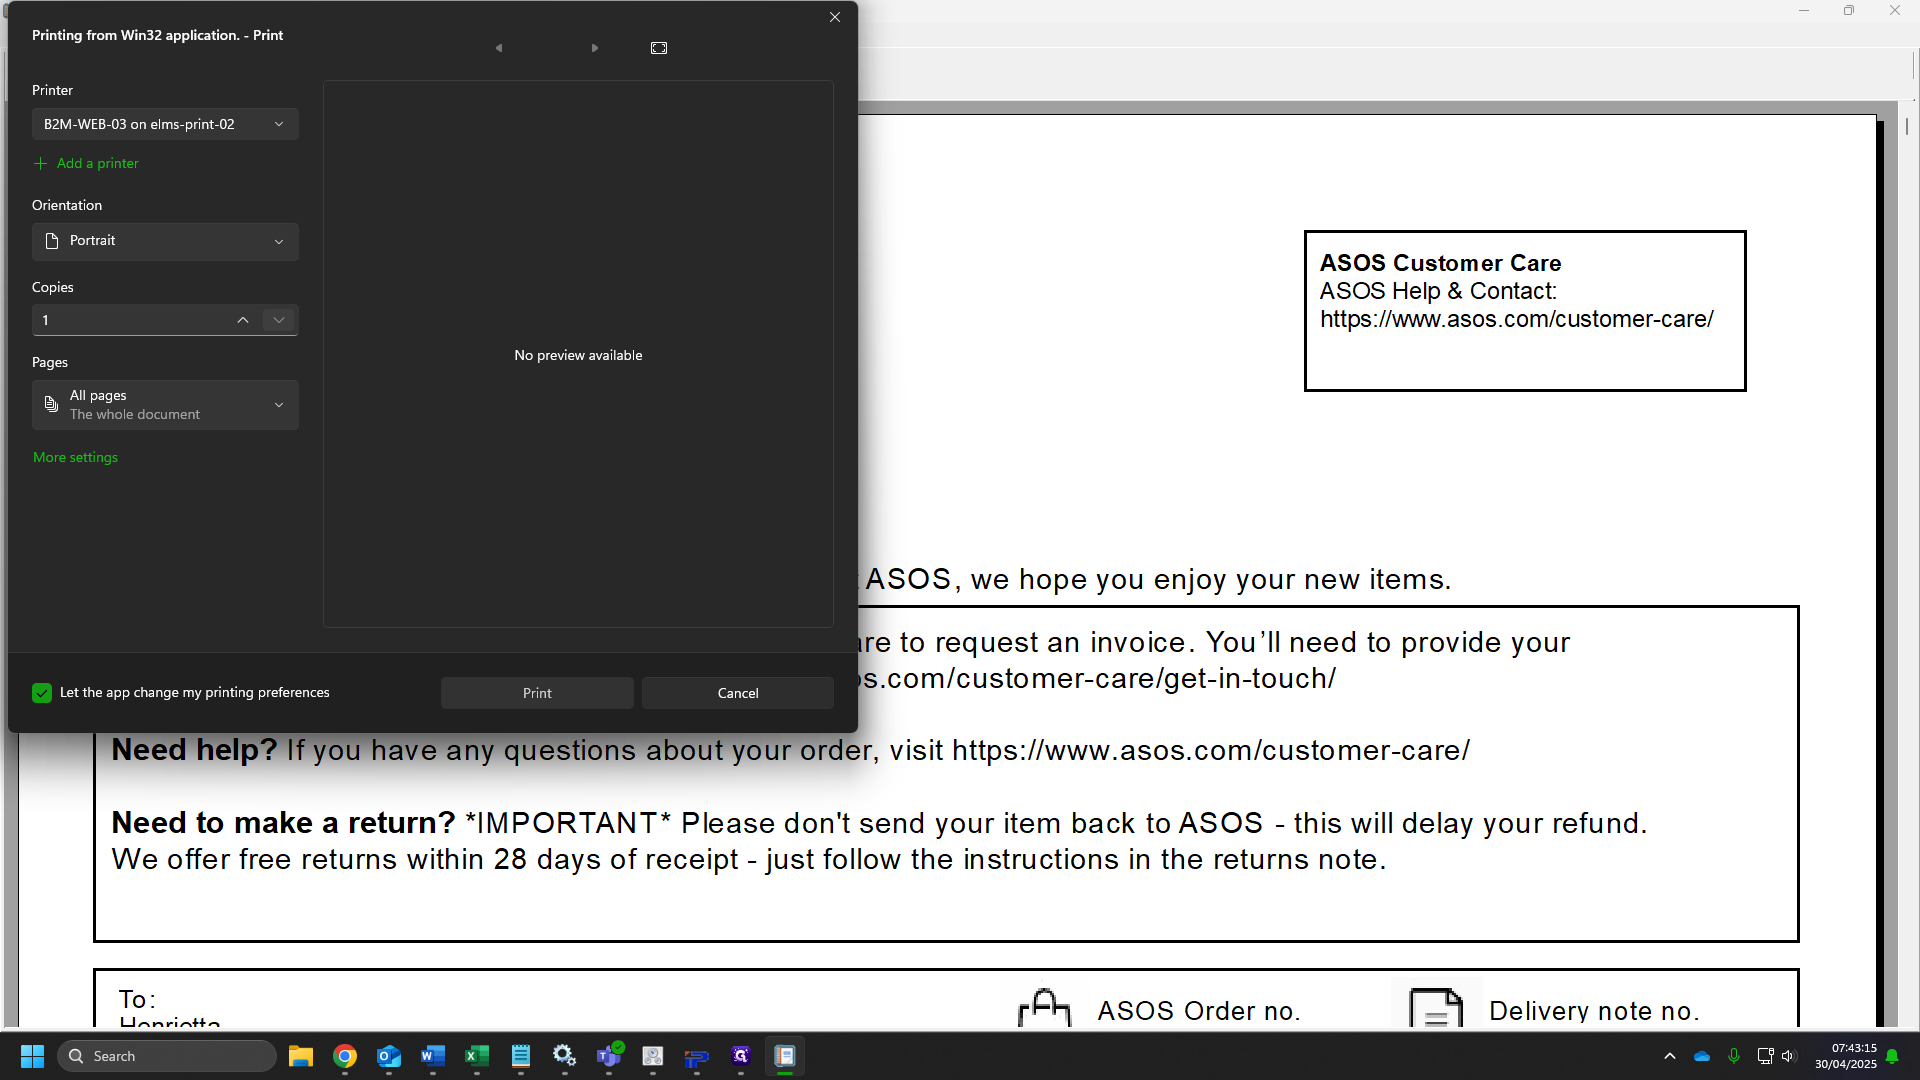Click the Cancel button

(x=738, y=693)
